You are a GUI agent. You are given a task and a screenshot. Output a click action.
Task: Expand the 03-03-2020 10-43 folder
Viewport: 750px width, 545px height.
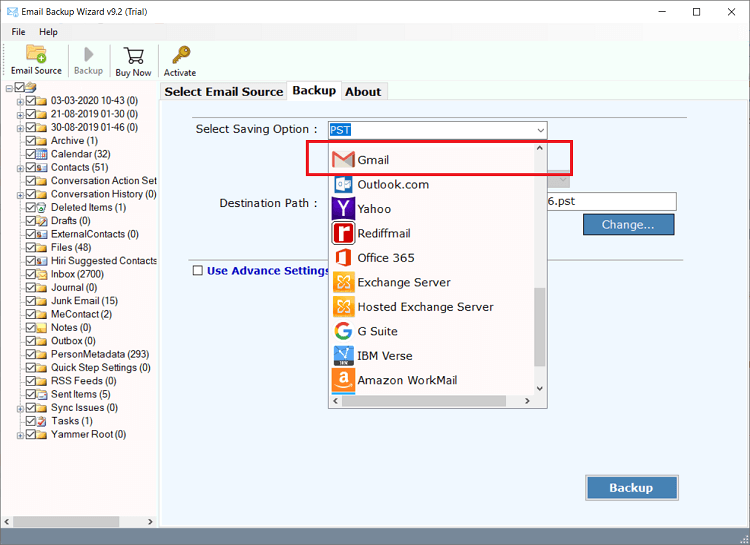click(20, 101)
